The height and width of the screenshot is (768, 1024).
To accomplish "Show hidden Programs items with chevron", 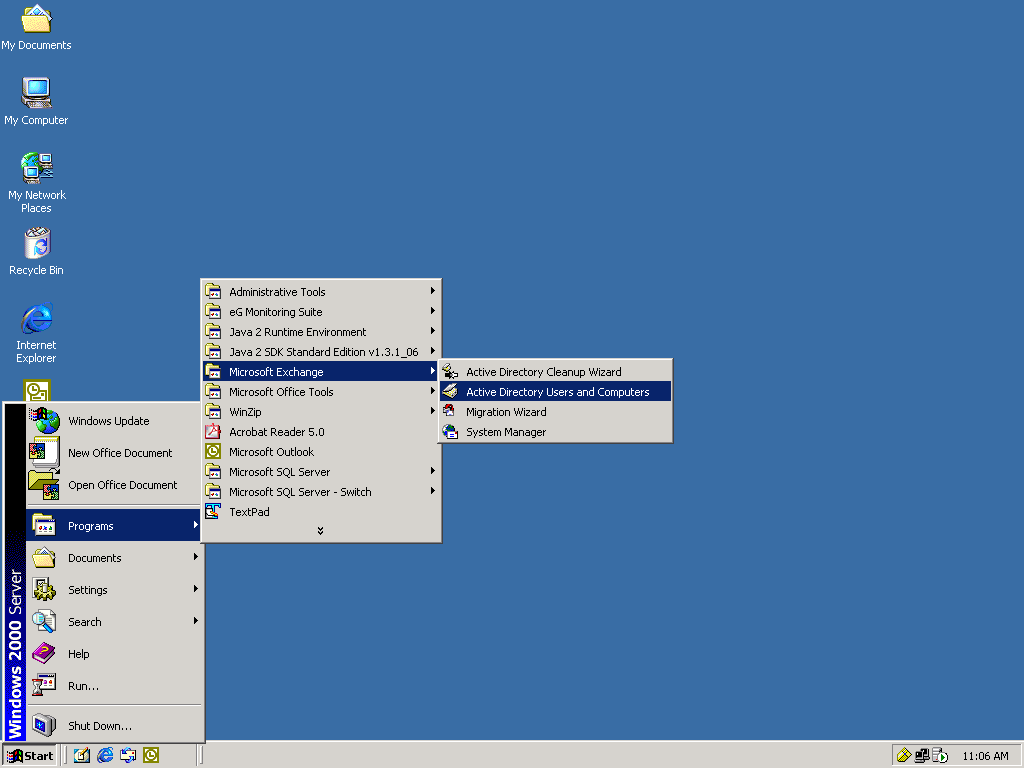I will point(320,531).
